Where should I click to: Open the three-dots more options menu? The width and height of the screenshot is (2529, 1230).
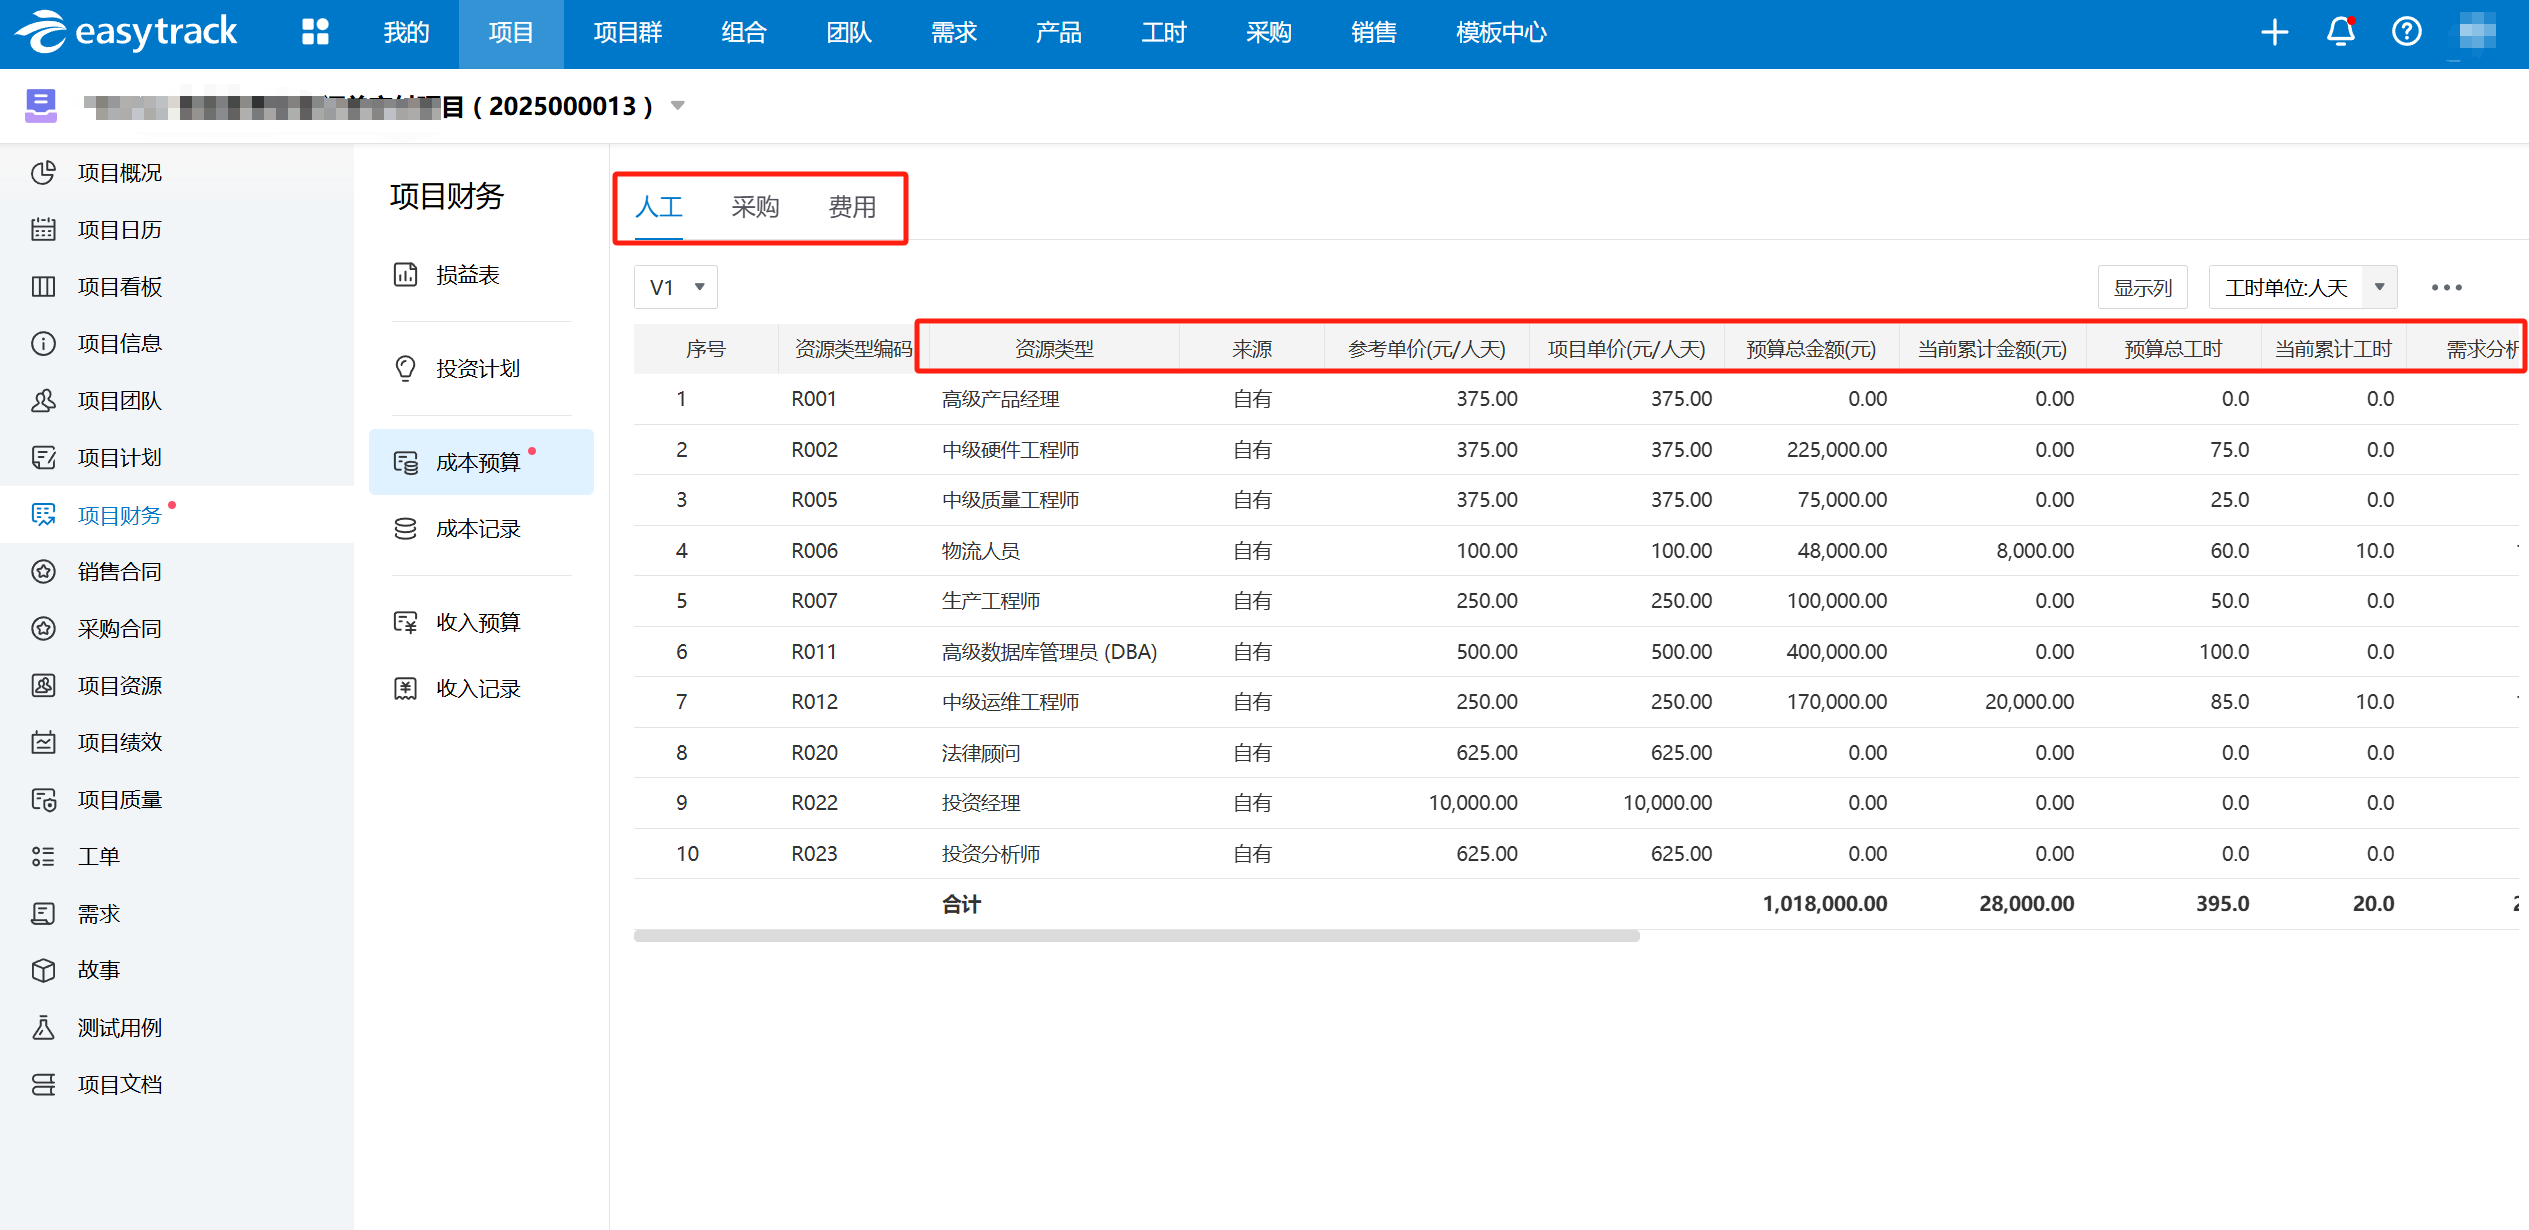pyautogui.click(x=2446, y=288)
